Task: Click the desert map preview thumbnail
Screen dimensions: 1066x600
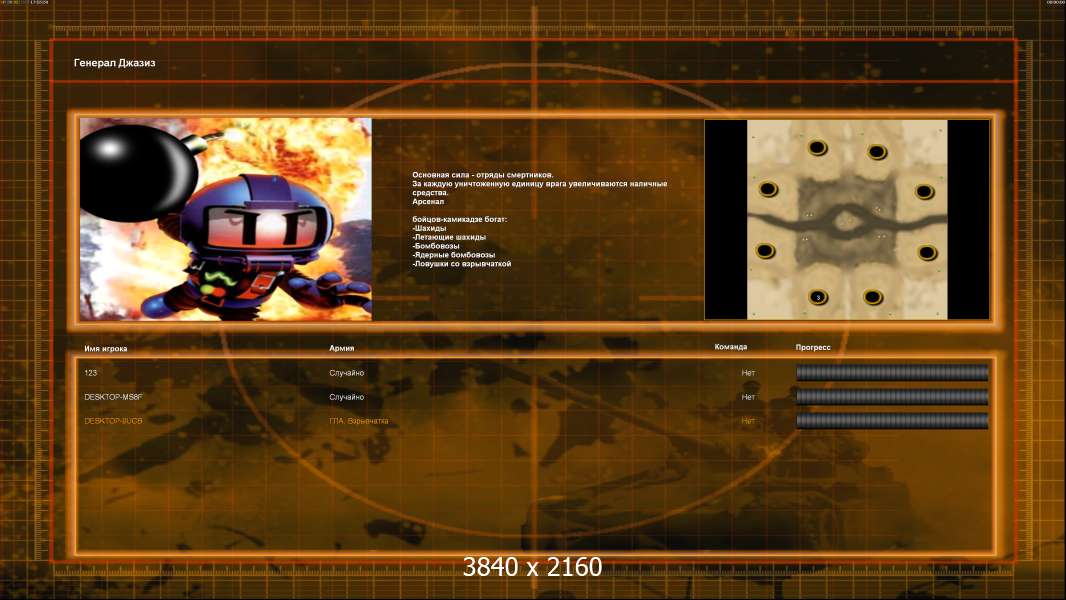Action: point(847,219)
